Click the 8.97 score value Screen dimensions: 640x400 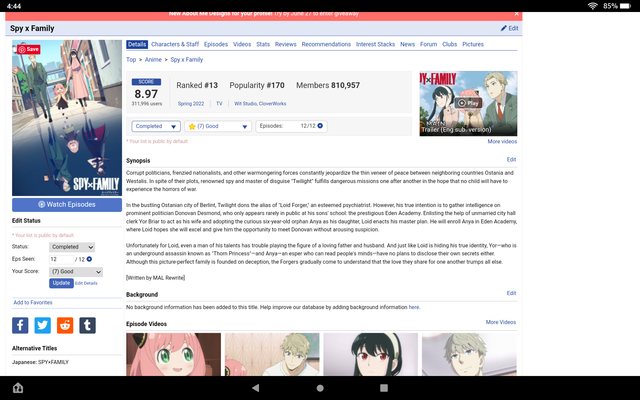[146, 94]
